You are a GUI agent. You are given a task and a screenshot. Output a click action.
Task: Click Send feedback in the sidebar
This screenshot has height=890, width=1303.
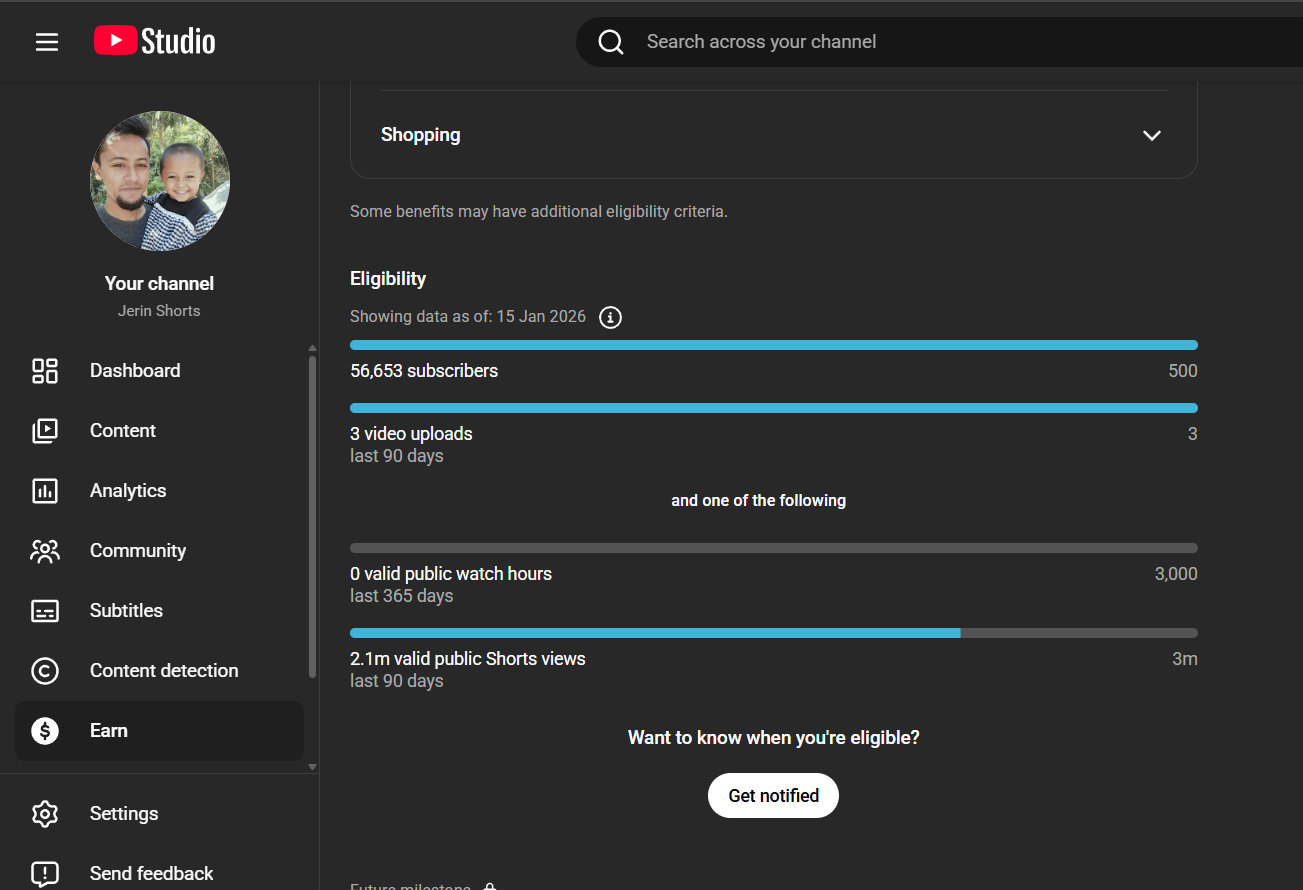[151, 874]
